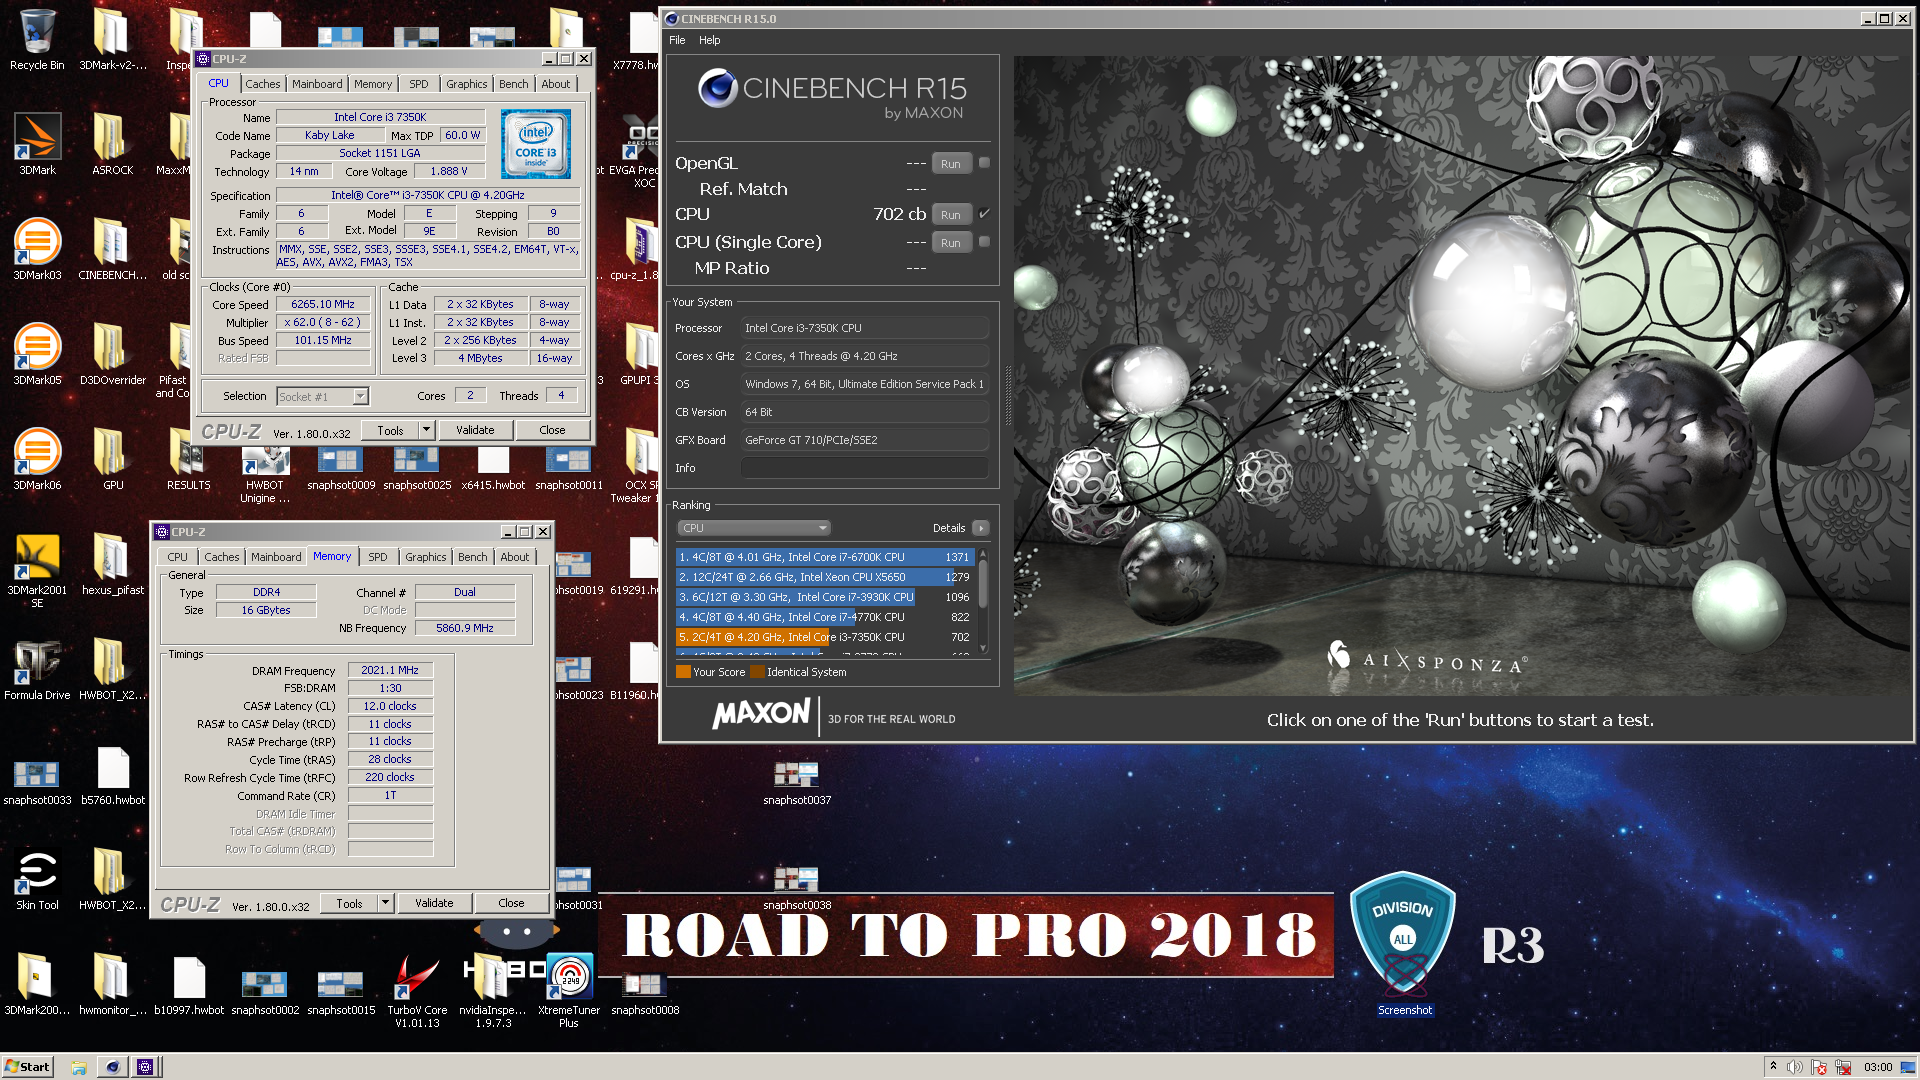Open the b10997.hwbot file
Image resolution: width=1920 pixels, height=1080 pixels.
click(x=189, y=985)
